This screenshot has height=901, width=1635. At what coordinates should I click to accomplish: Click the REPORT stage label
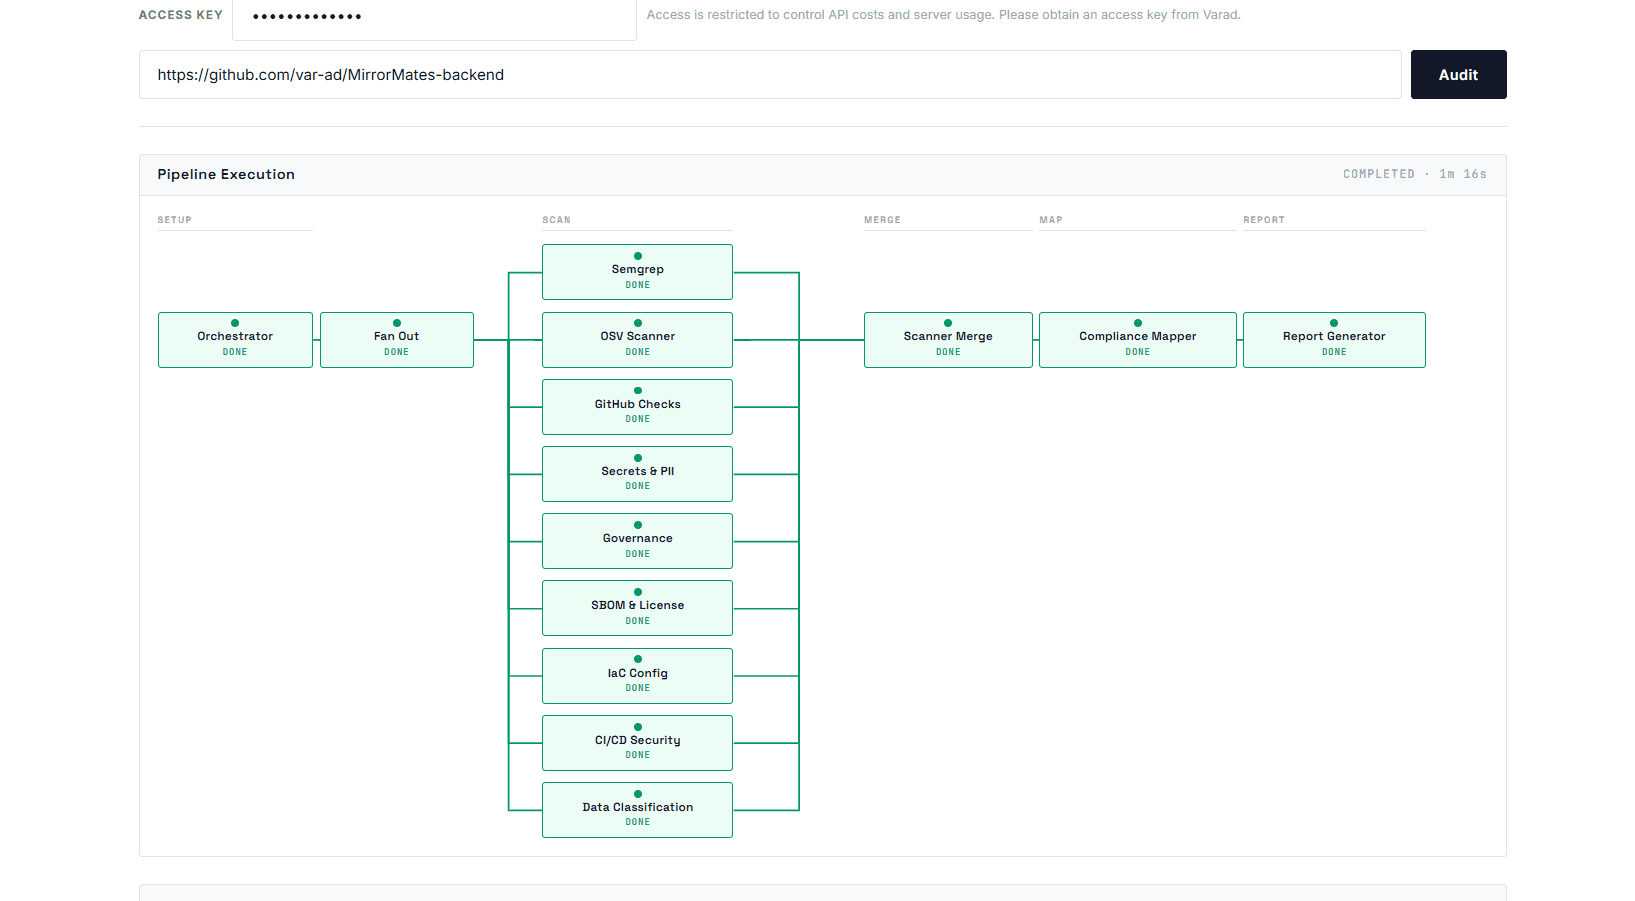click(x=1264, y=220)
